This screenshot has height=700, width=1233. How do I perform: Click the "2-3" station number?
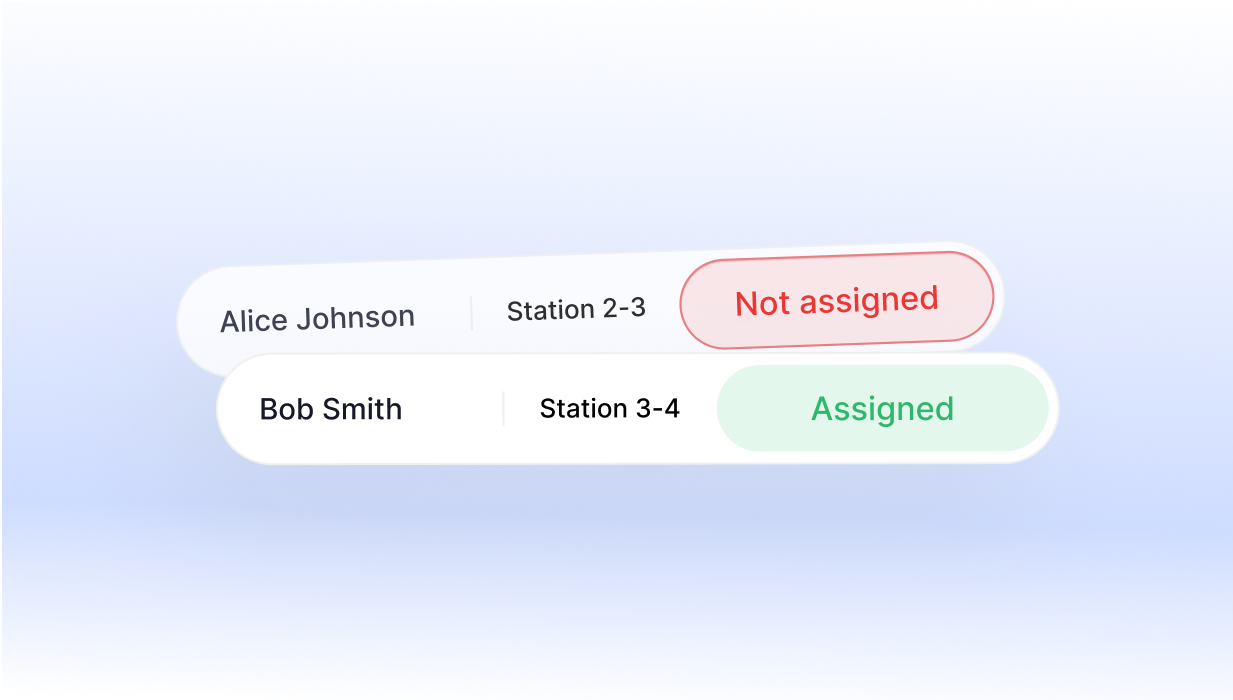click(625, 308)
